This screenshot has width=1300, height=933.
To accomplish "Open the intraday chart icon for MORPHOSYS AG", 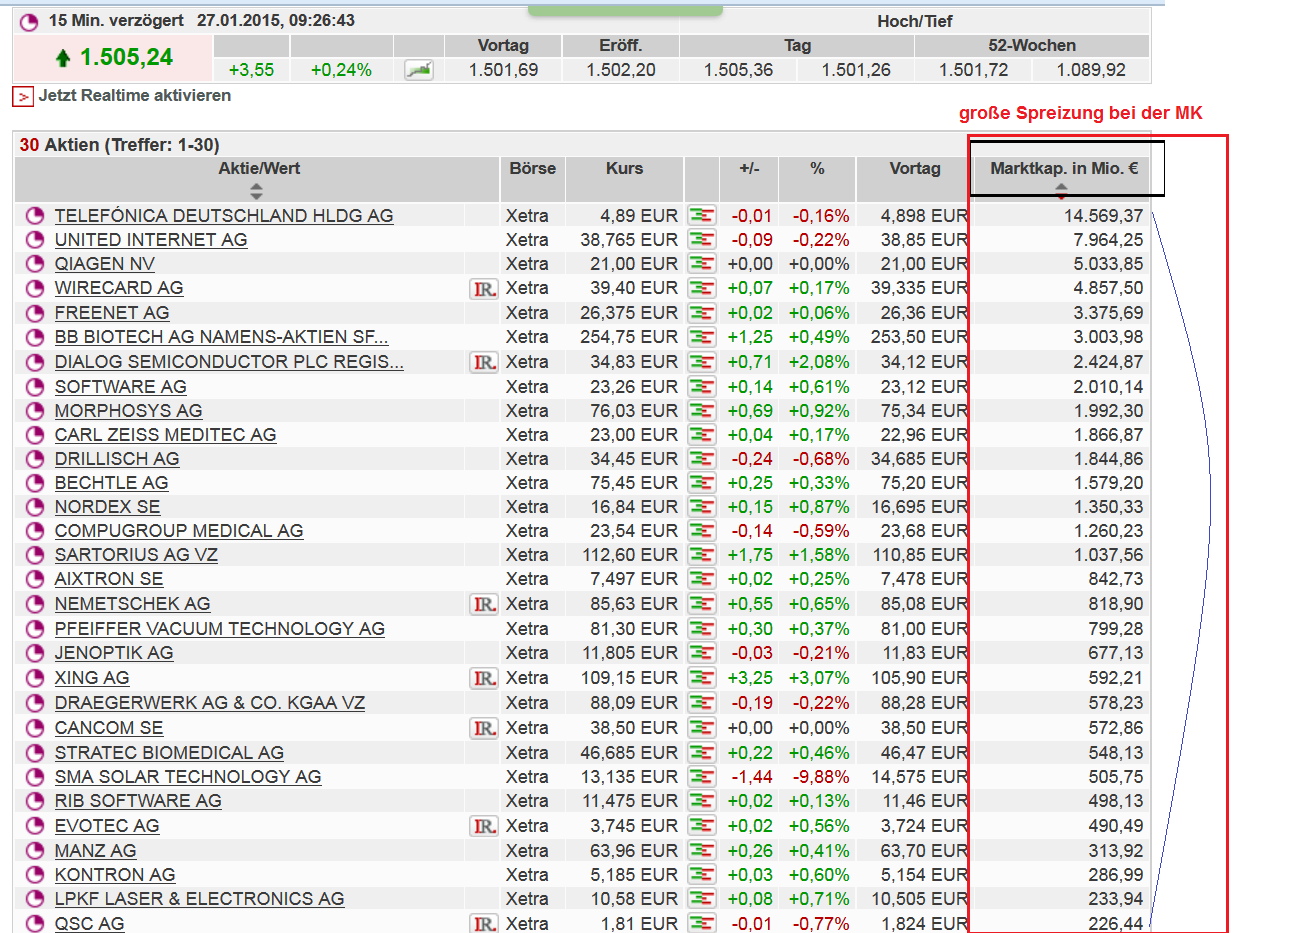I will 702,410.
